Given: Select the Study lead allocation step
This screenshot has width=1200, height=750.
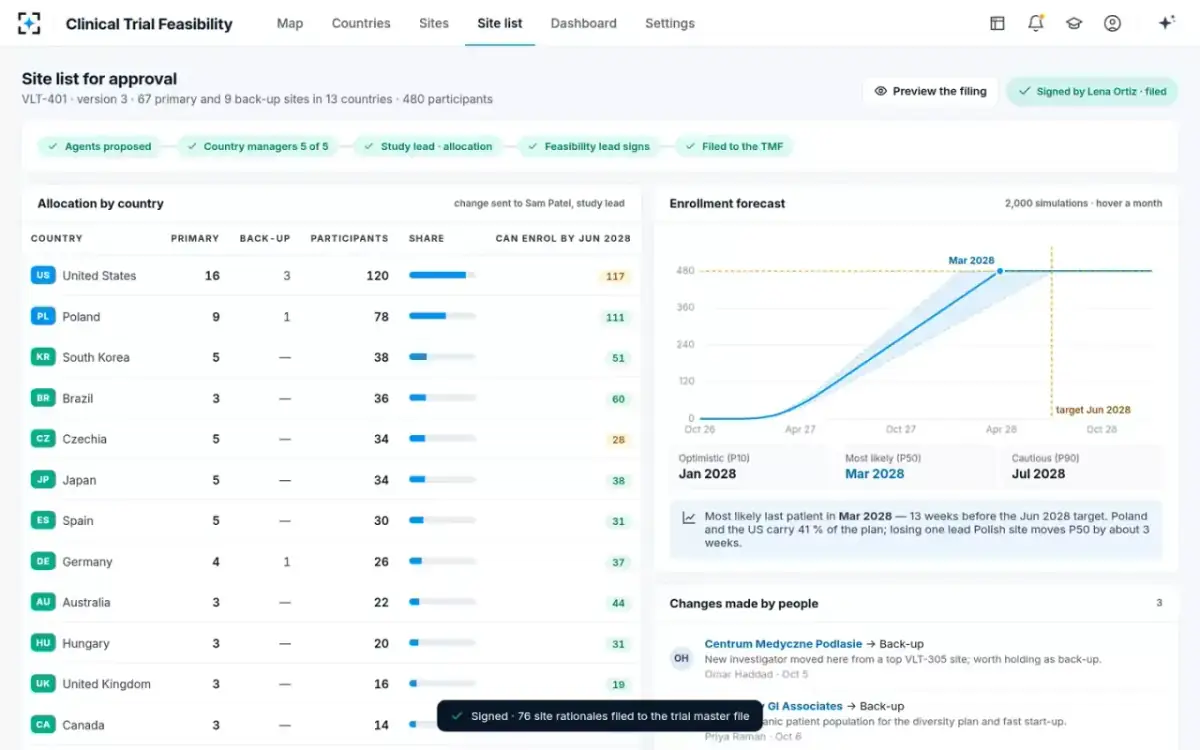Looking at the screenshot, I should click(427, 146).
